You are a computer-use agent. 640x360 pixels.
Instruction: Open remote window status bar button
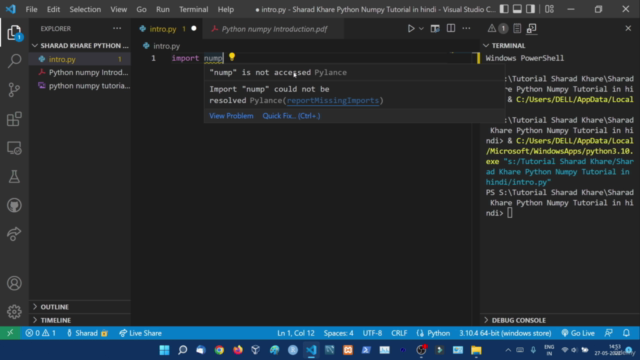click(10, 333)
